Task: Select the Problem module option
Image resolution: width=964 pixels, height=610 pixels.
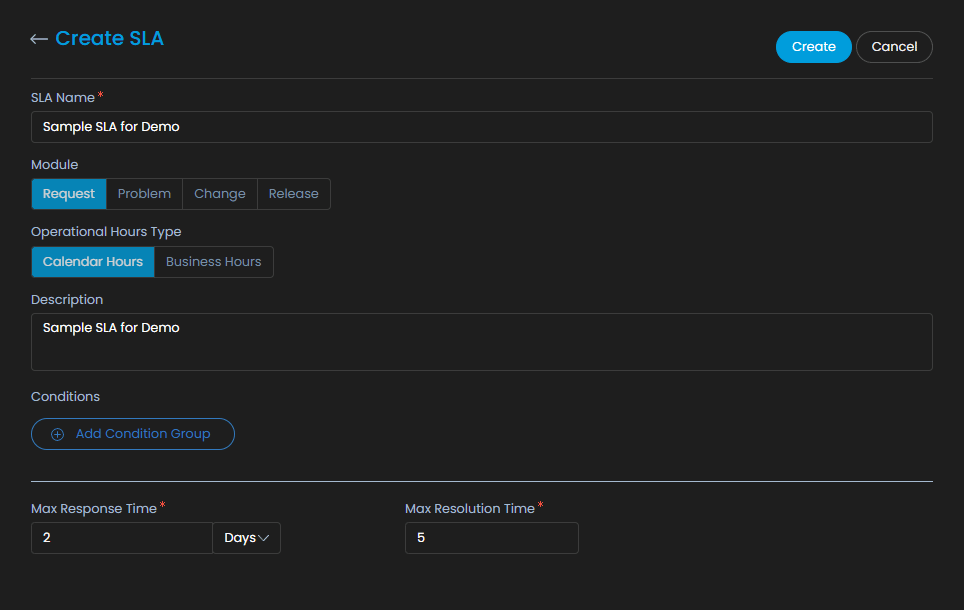Action: pos(144,194)
